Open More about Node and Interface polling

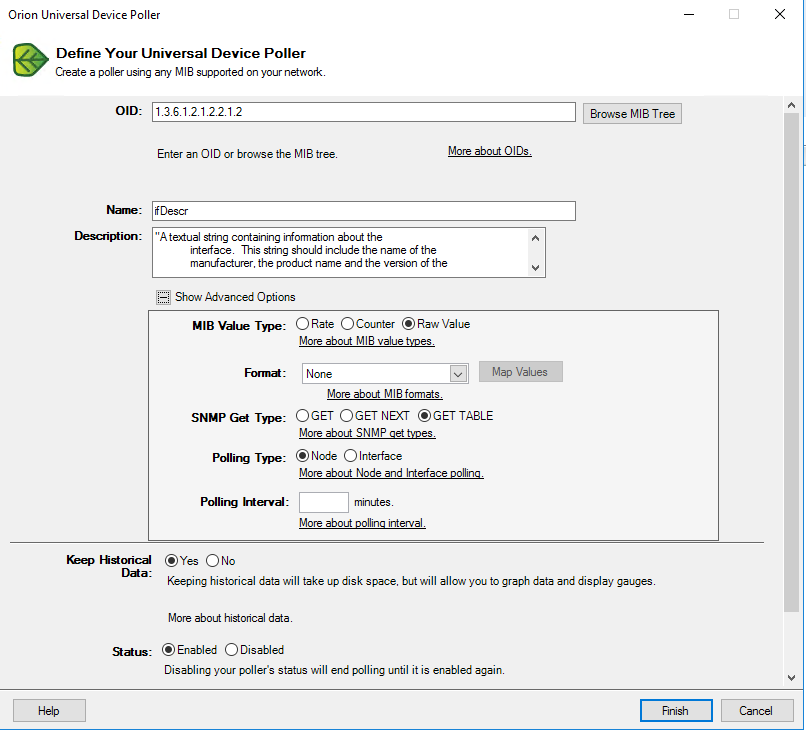391,473
